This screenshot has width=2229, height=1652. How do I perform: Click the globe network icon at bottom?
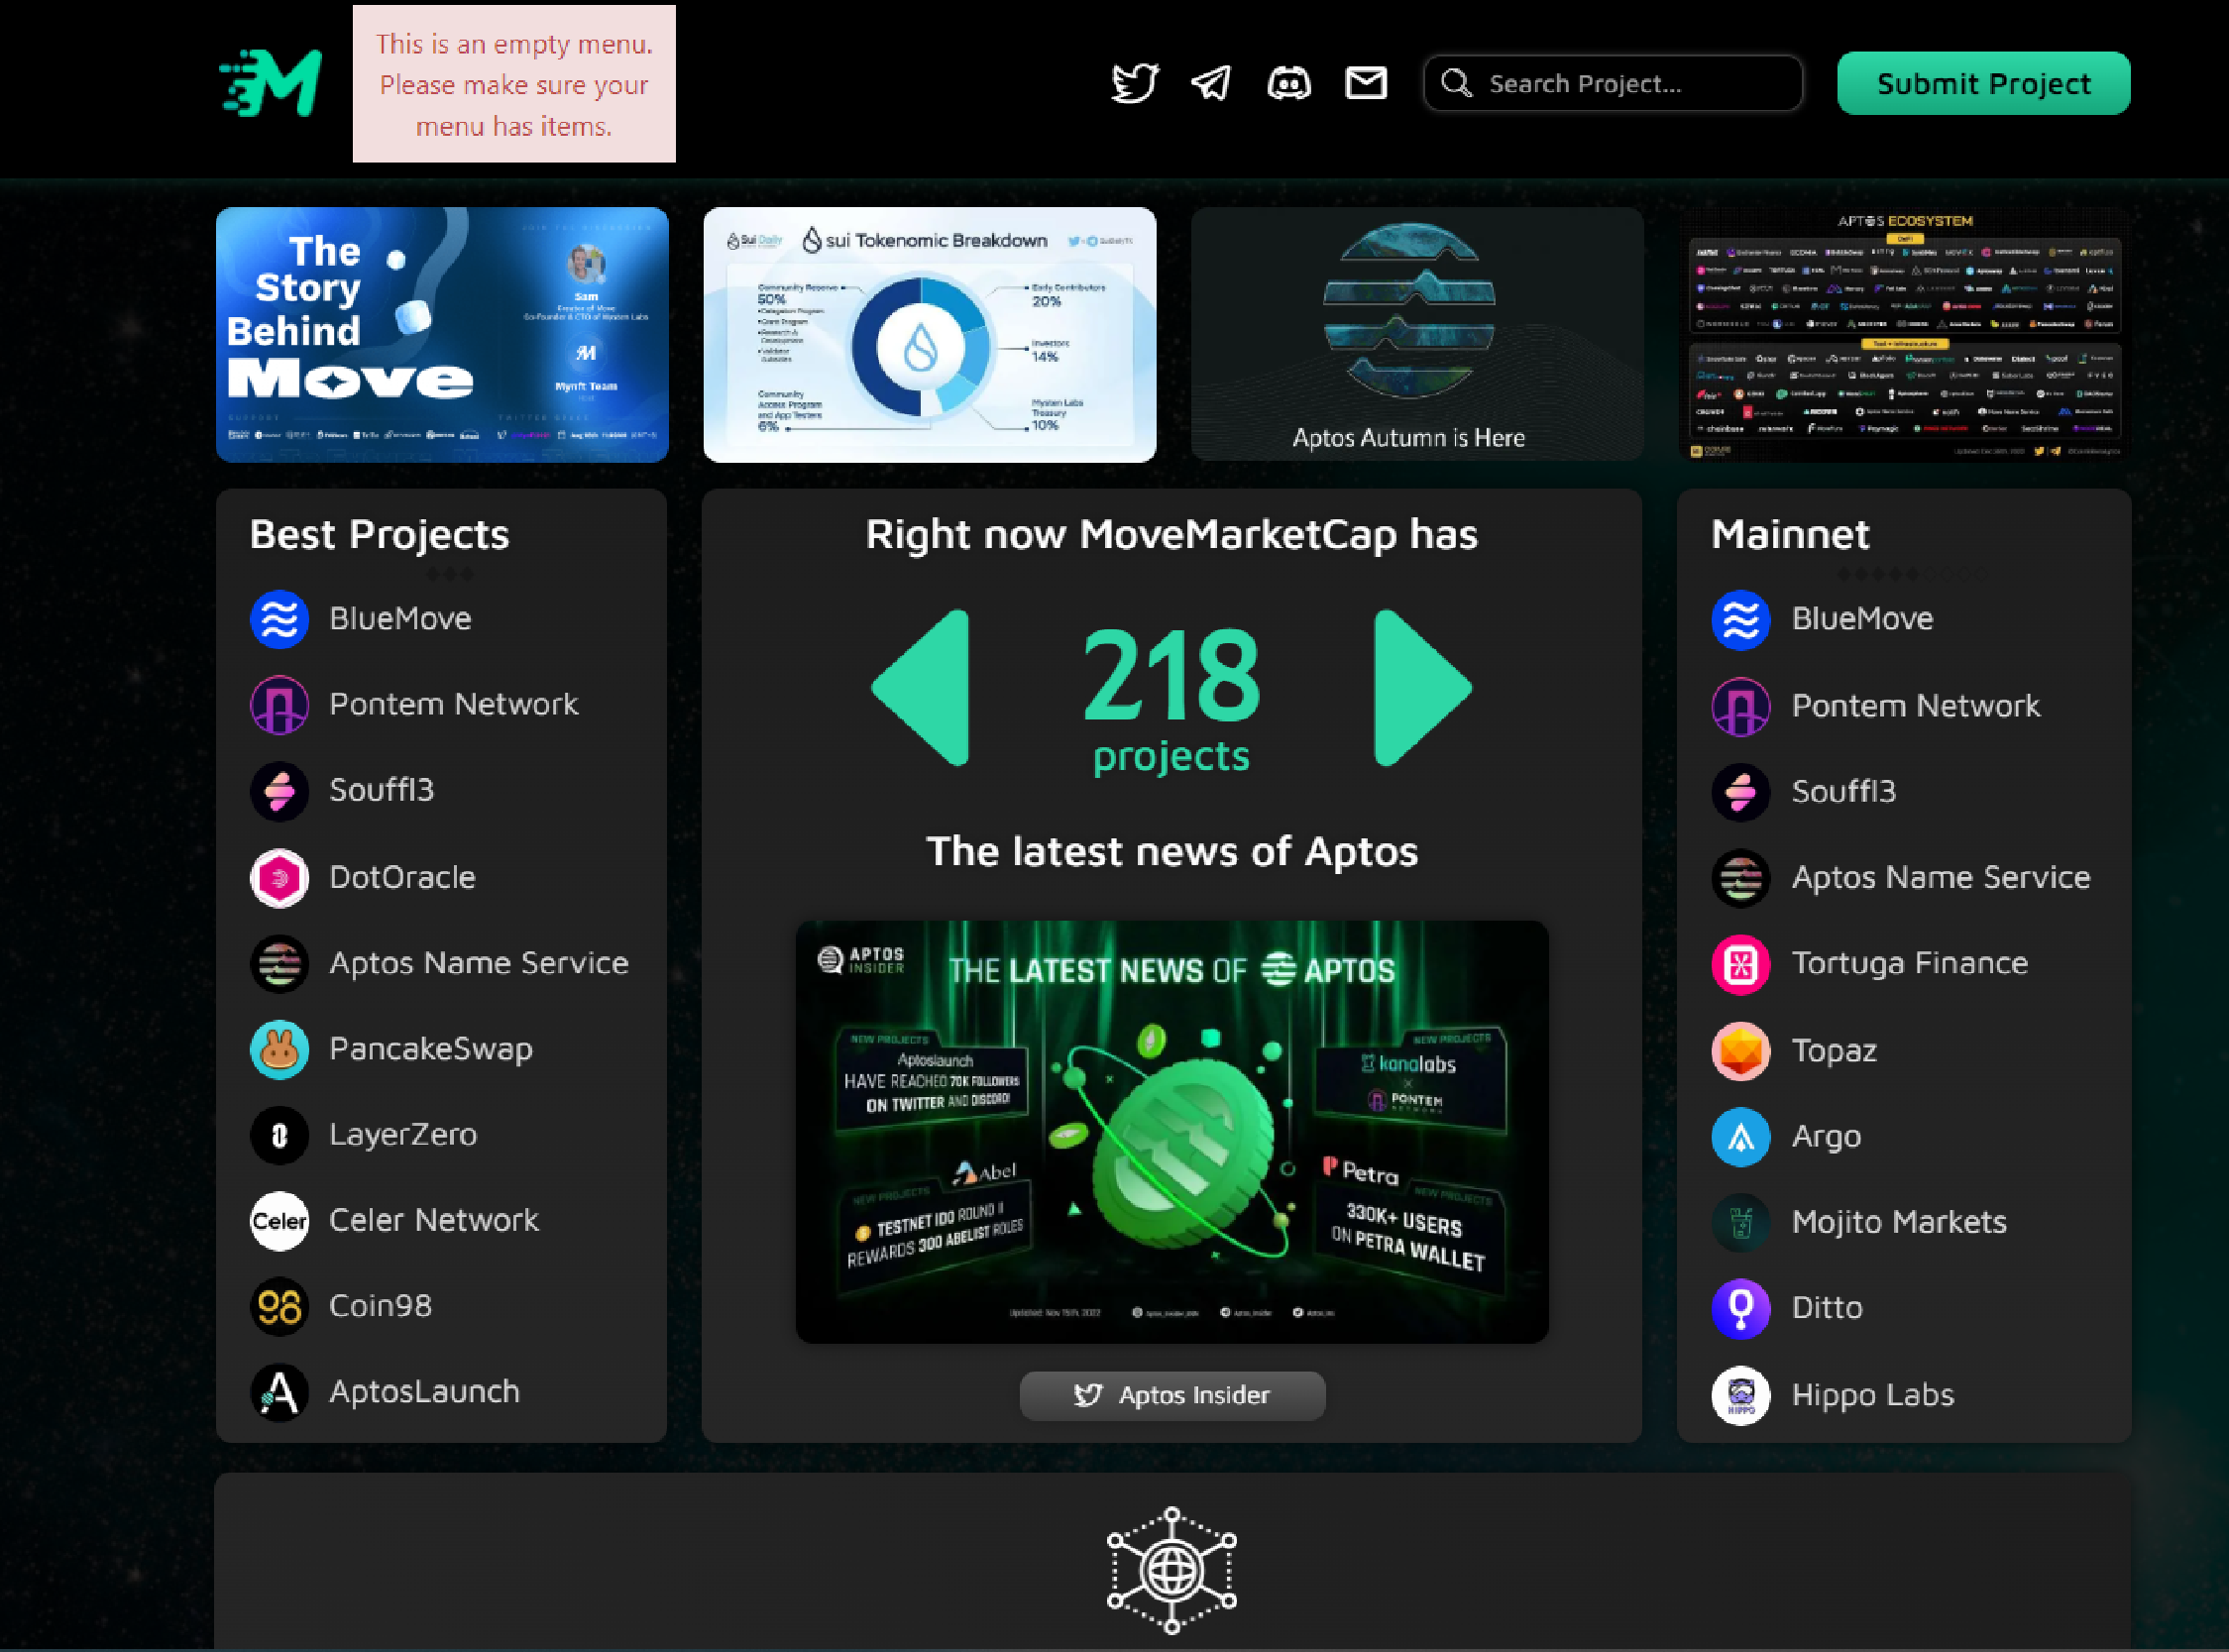[x=1171, y=1570]
